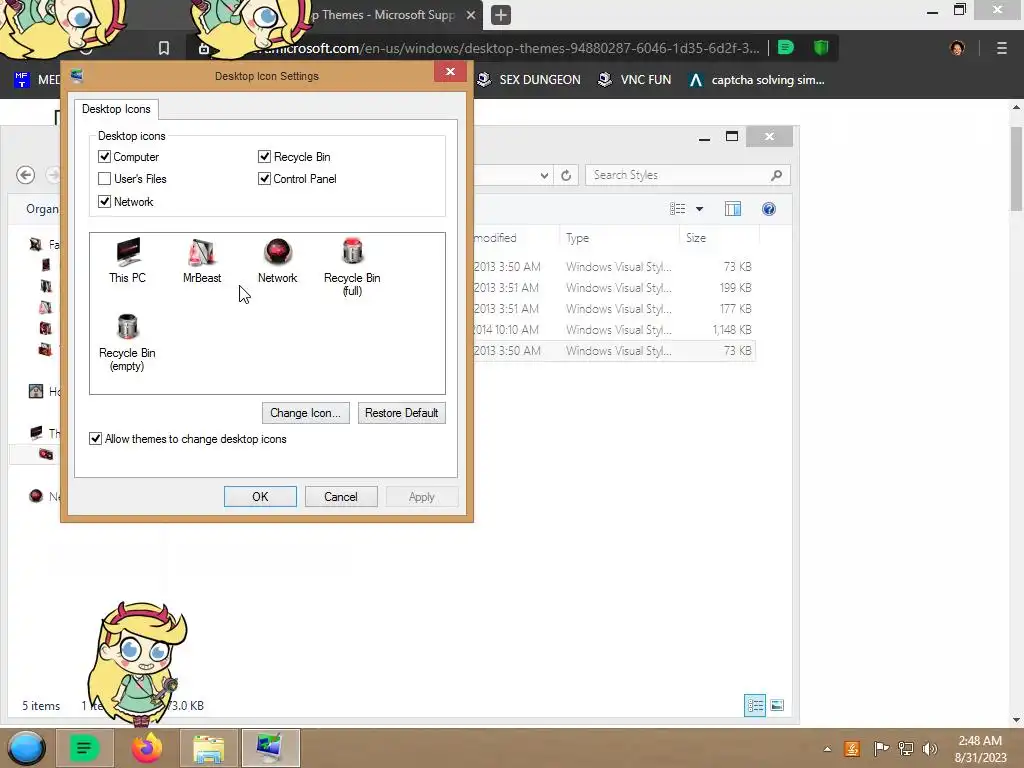Image resolution: width=1024 pixels, height=768 pixels.
Task: Click the Restore Default button
Action: pos(402,413)
